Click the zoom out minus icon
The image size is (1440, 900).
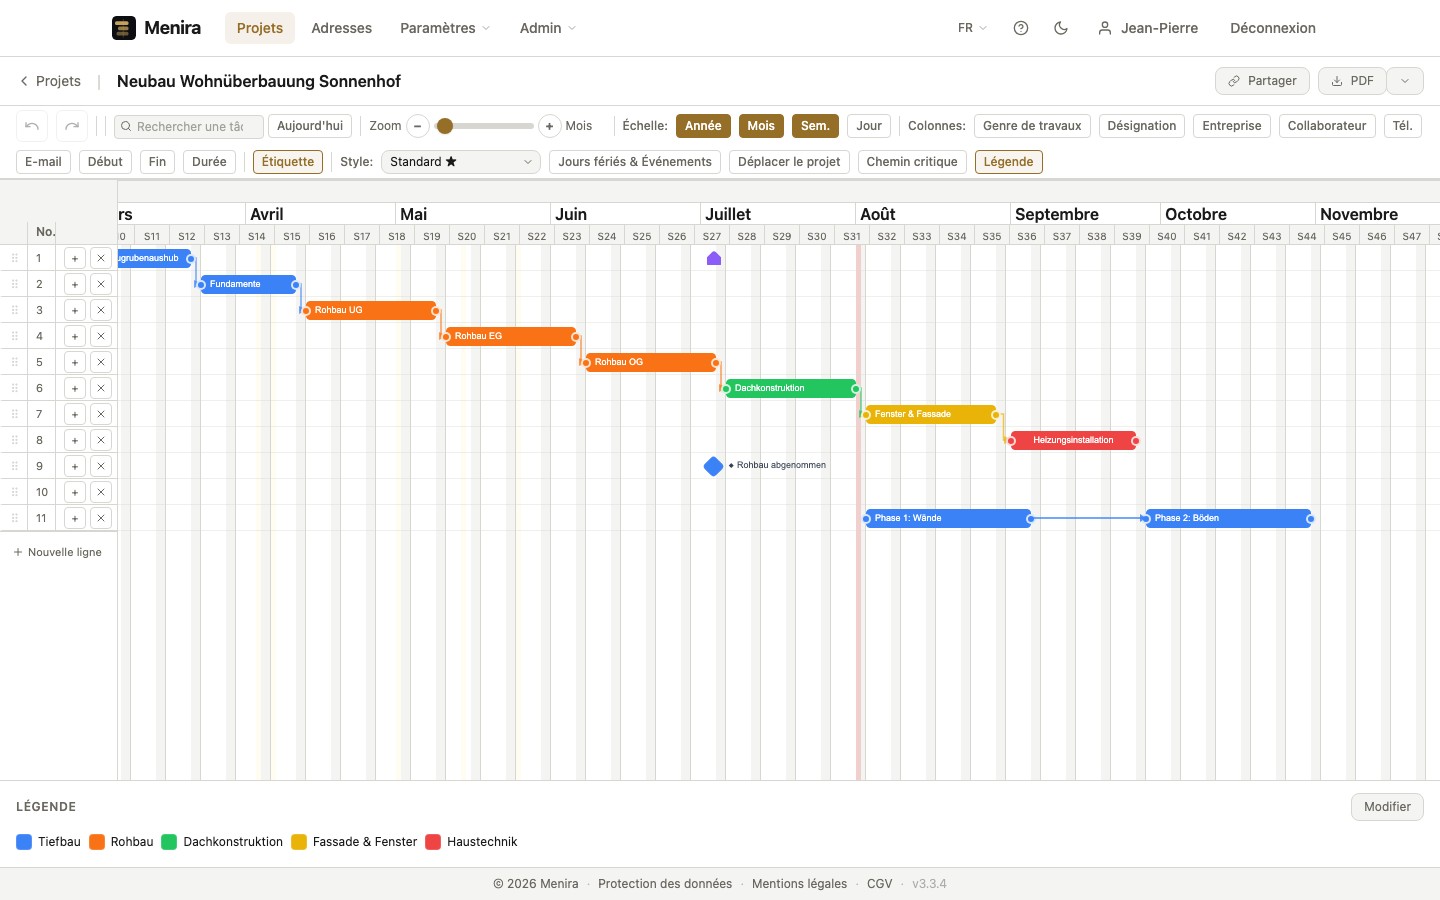point(418,126)
